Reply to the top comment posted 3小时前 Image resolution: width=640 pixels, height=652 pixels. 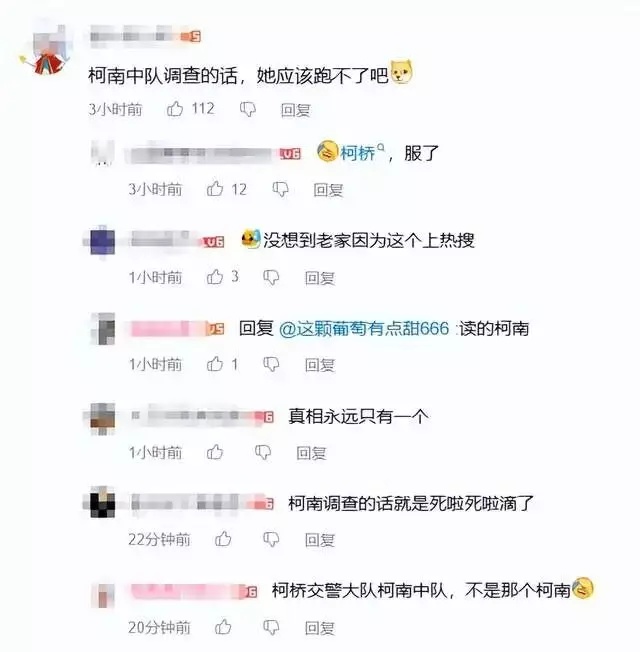[296, 110]
